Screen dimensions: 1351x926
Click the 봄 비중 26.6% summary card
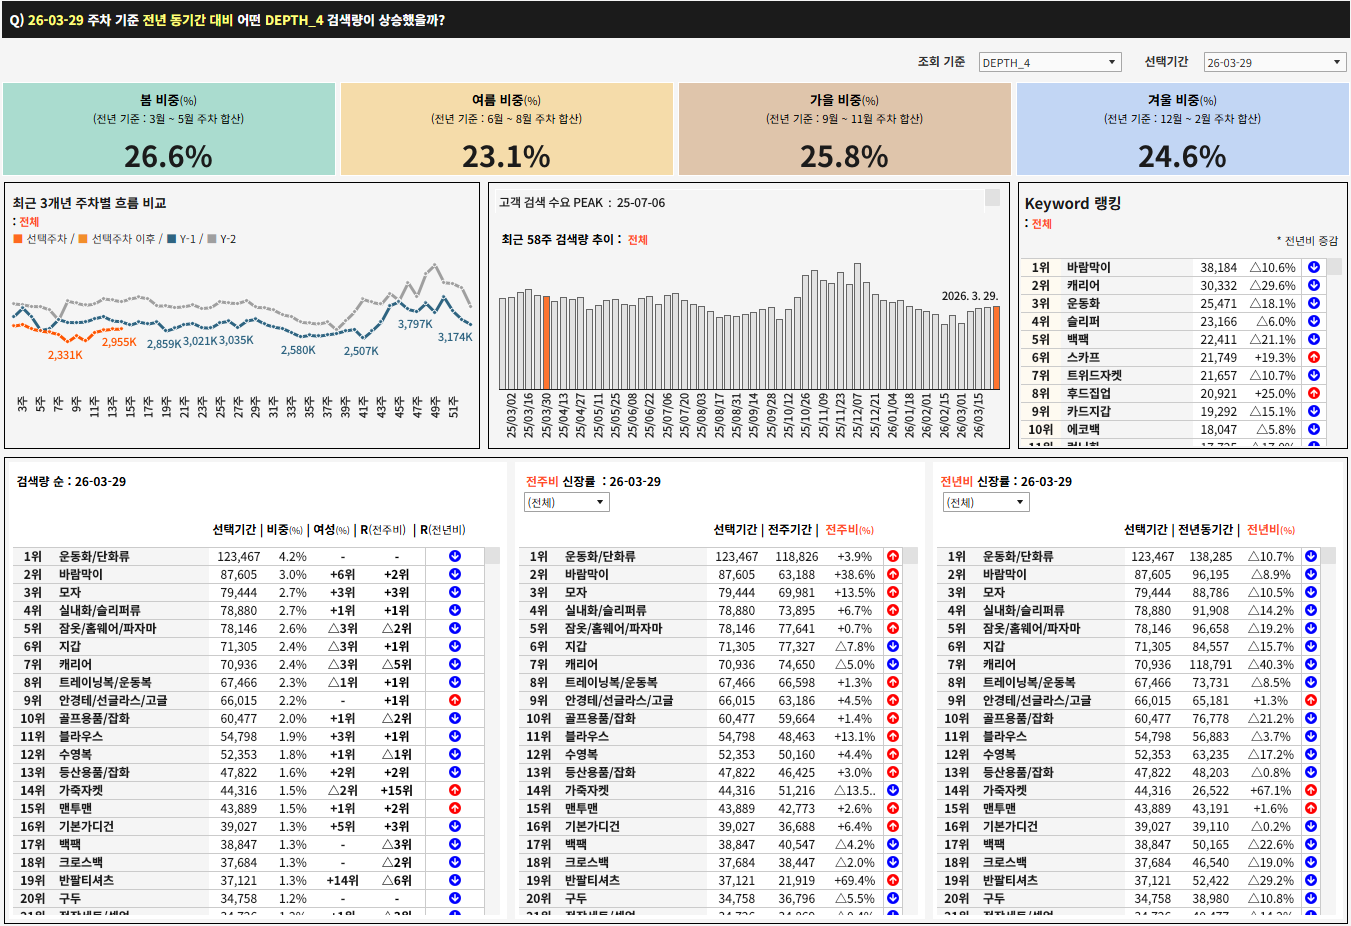(x=169, y=129)
